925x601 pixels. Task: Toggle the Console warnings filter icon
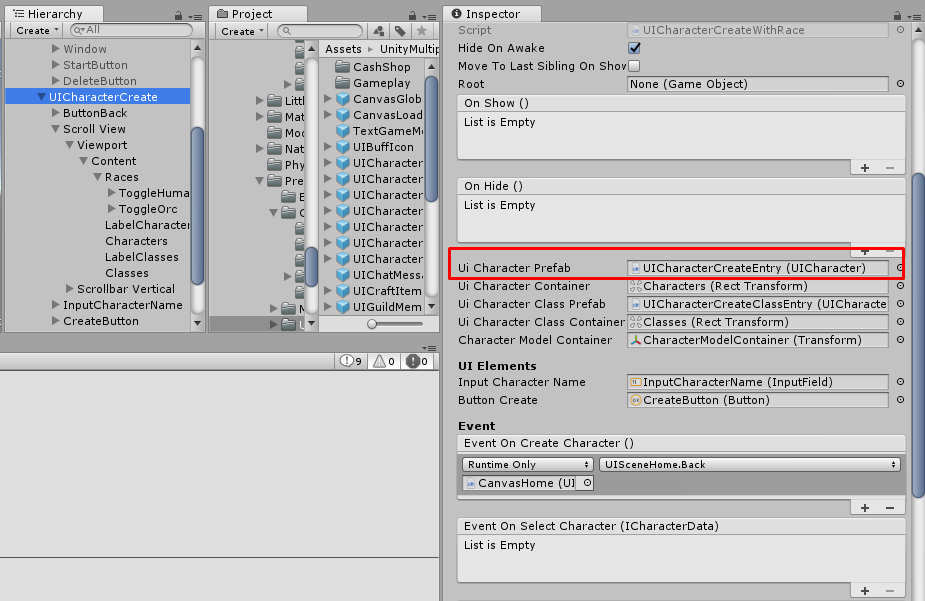pyautogui.click(x=381, y=361)
